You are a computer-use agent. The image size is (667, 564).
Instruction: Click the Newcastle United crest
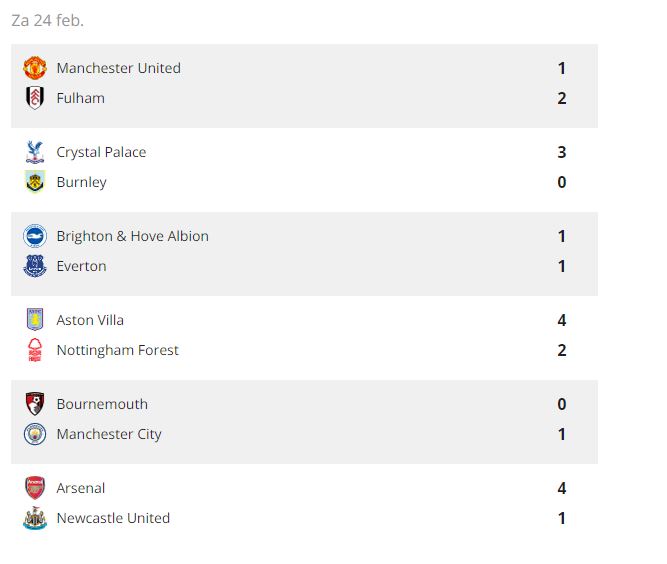(35, 518)
